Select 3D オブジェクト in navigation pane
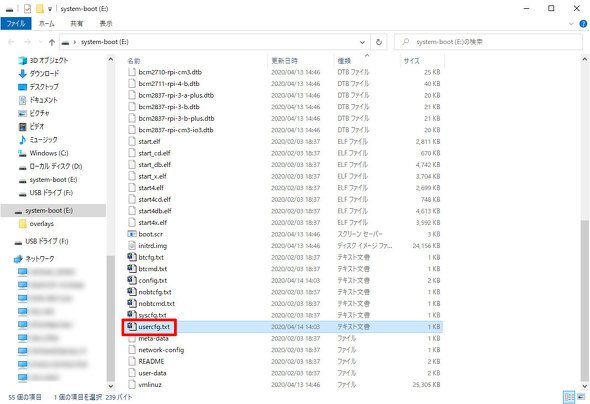590x404 pixels. click(49, 60)
